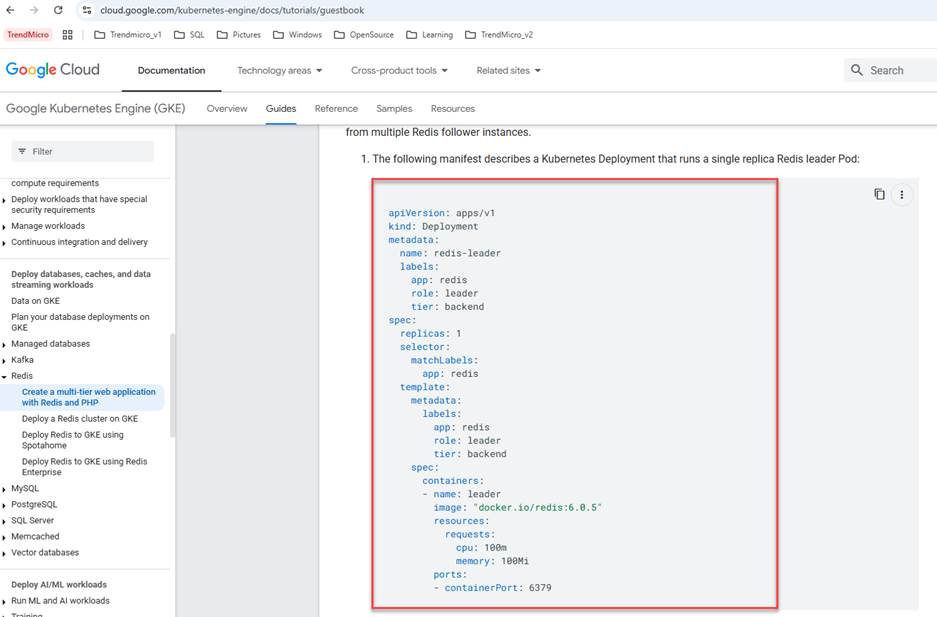The image size is (937, 617).
Task: Expand the Vector databases section
Action: (x=45, y=553)
